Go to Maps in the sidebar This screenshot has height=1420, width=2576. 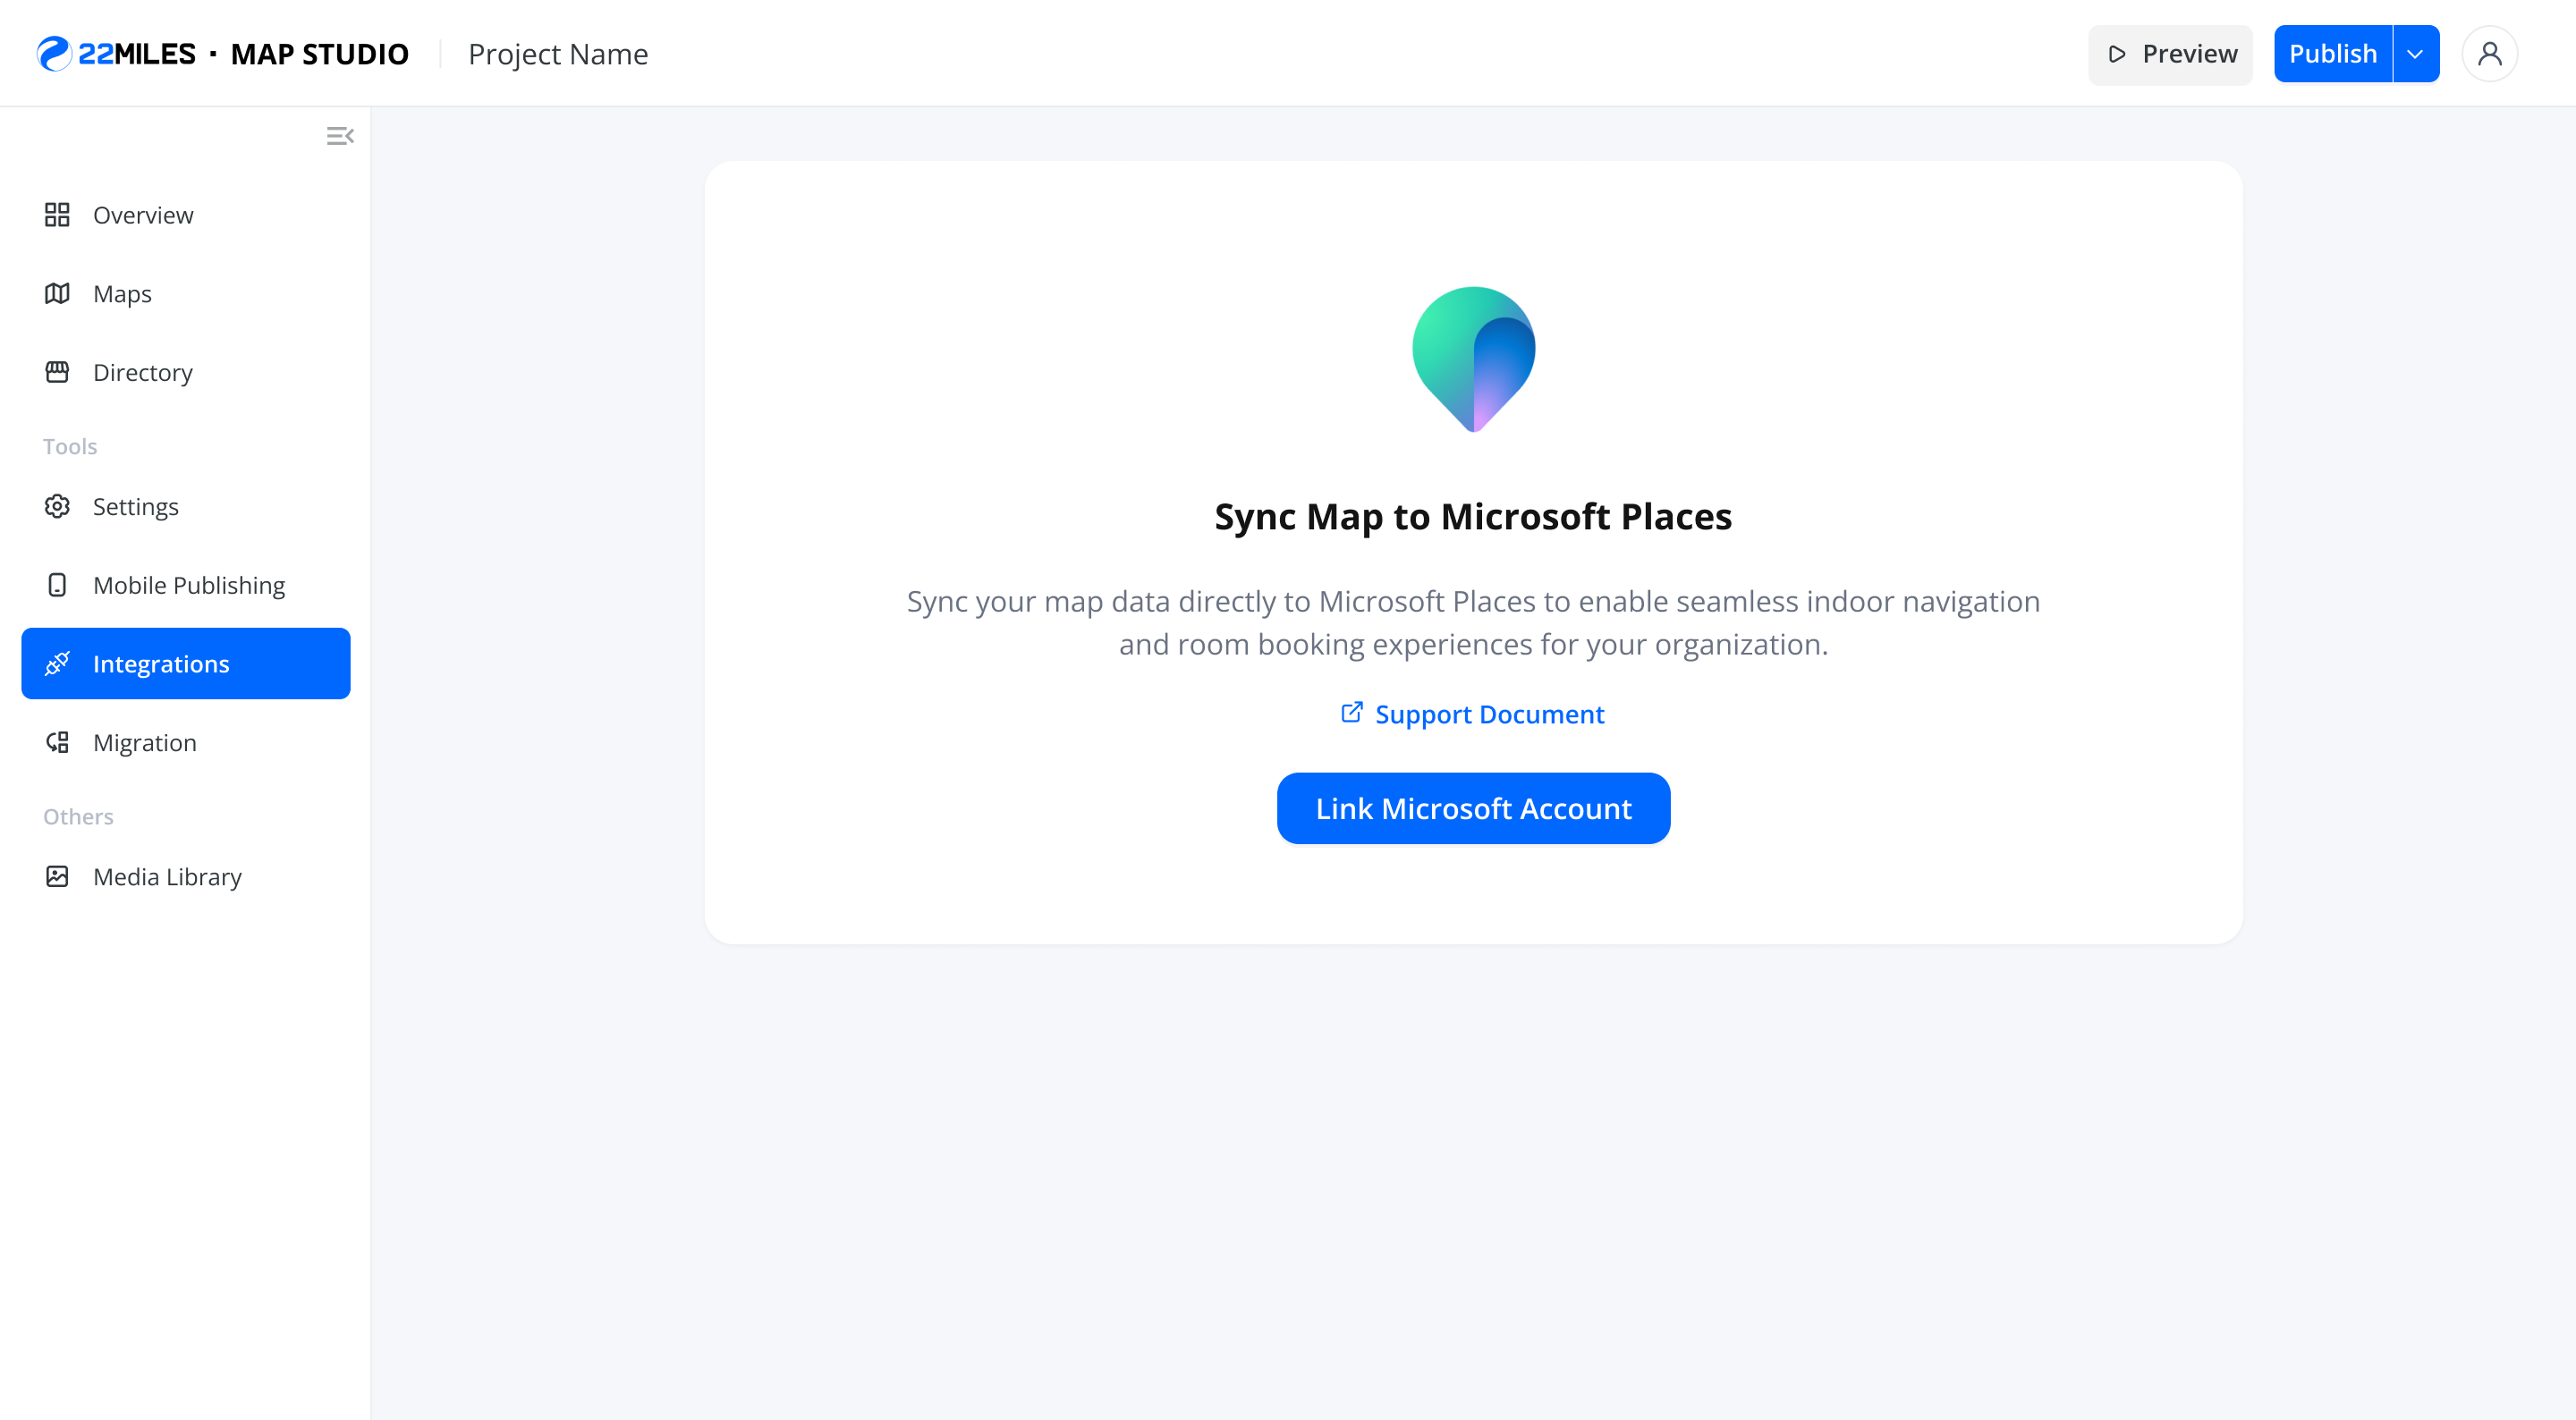pos(186,294)
